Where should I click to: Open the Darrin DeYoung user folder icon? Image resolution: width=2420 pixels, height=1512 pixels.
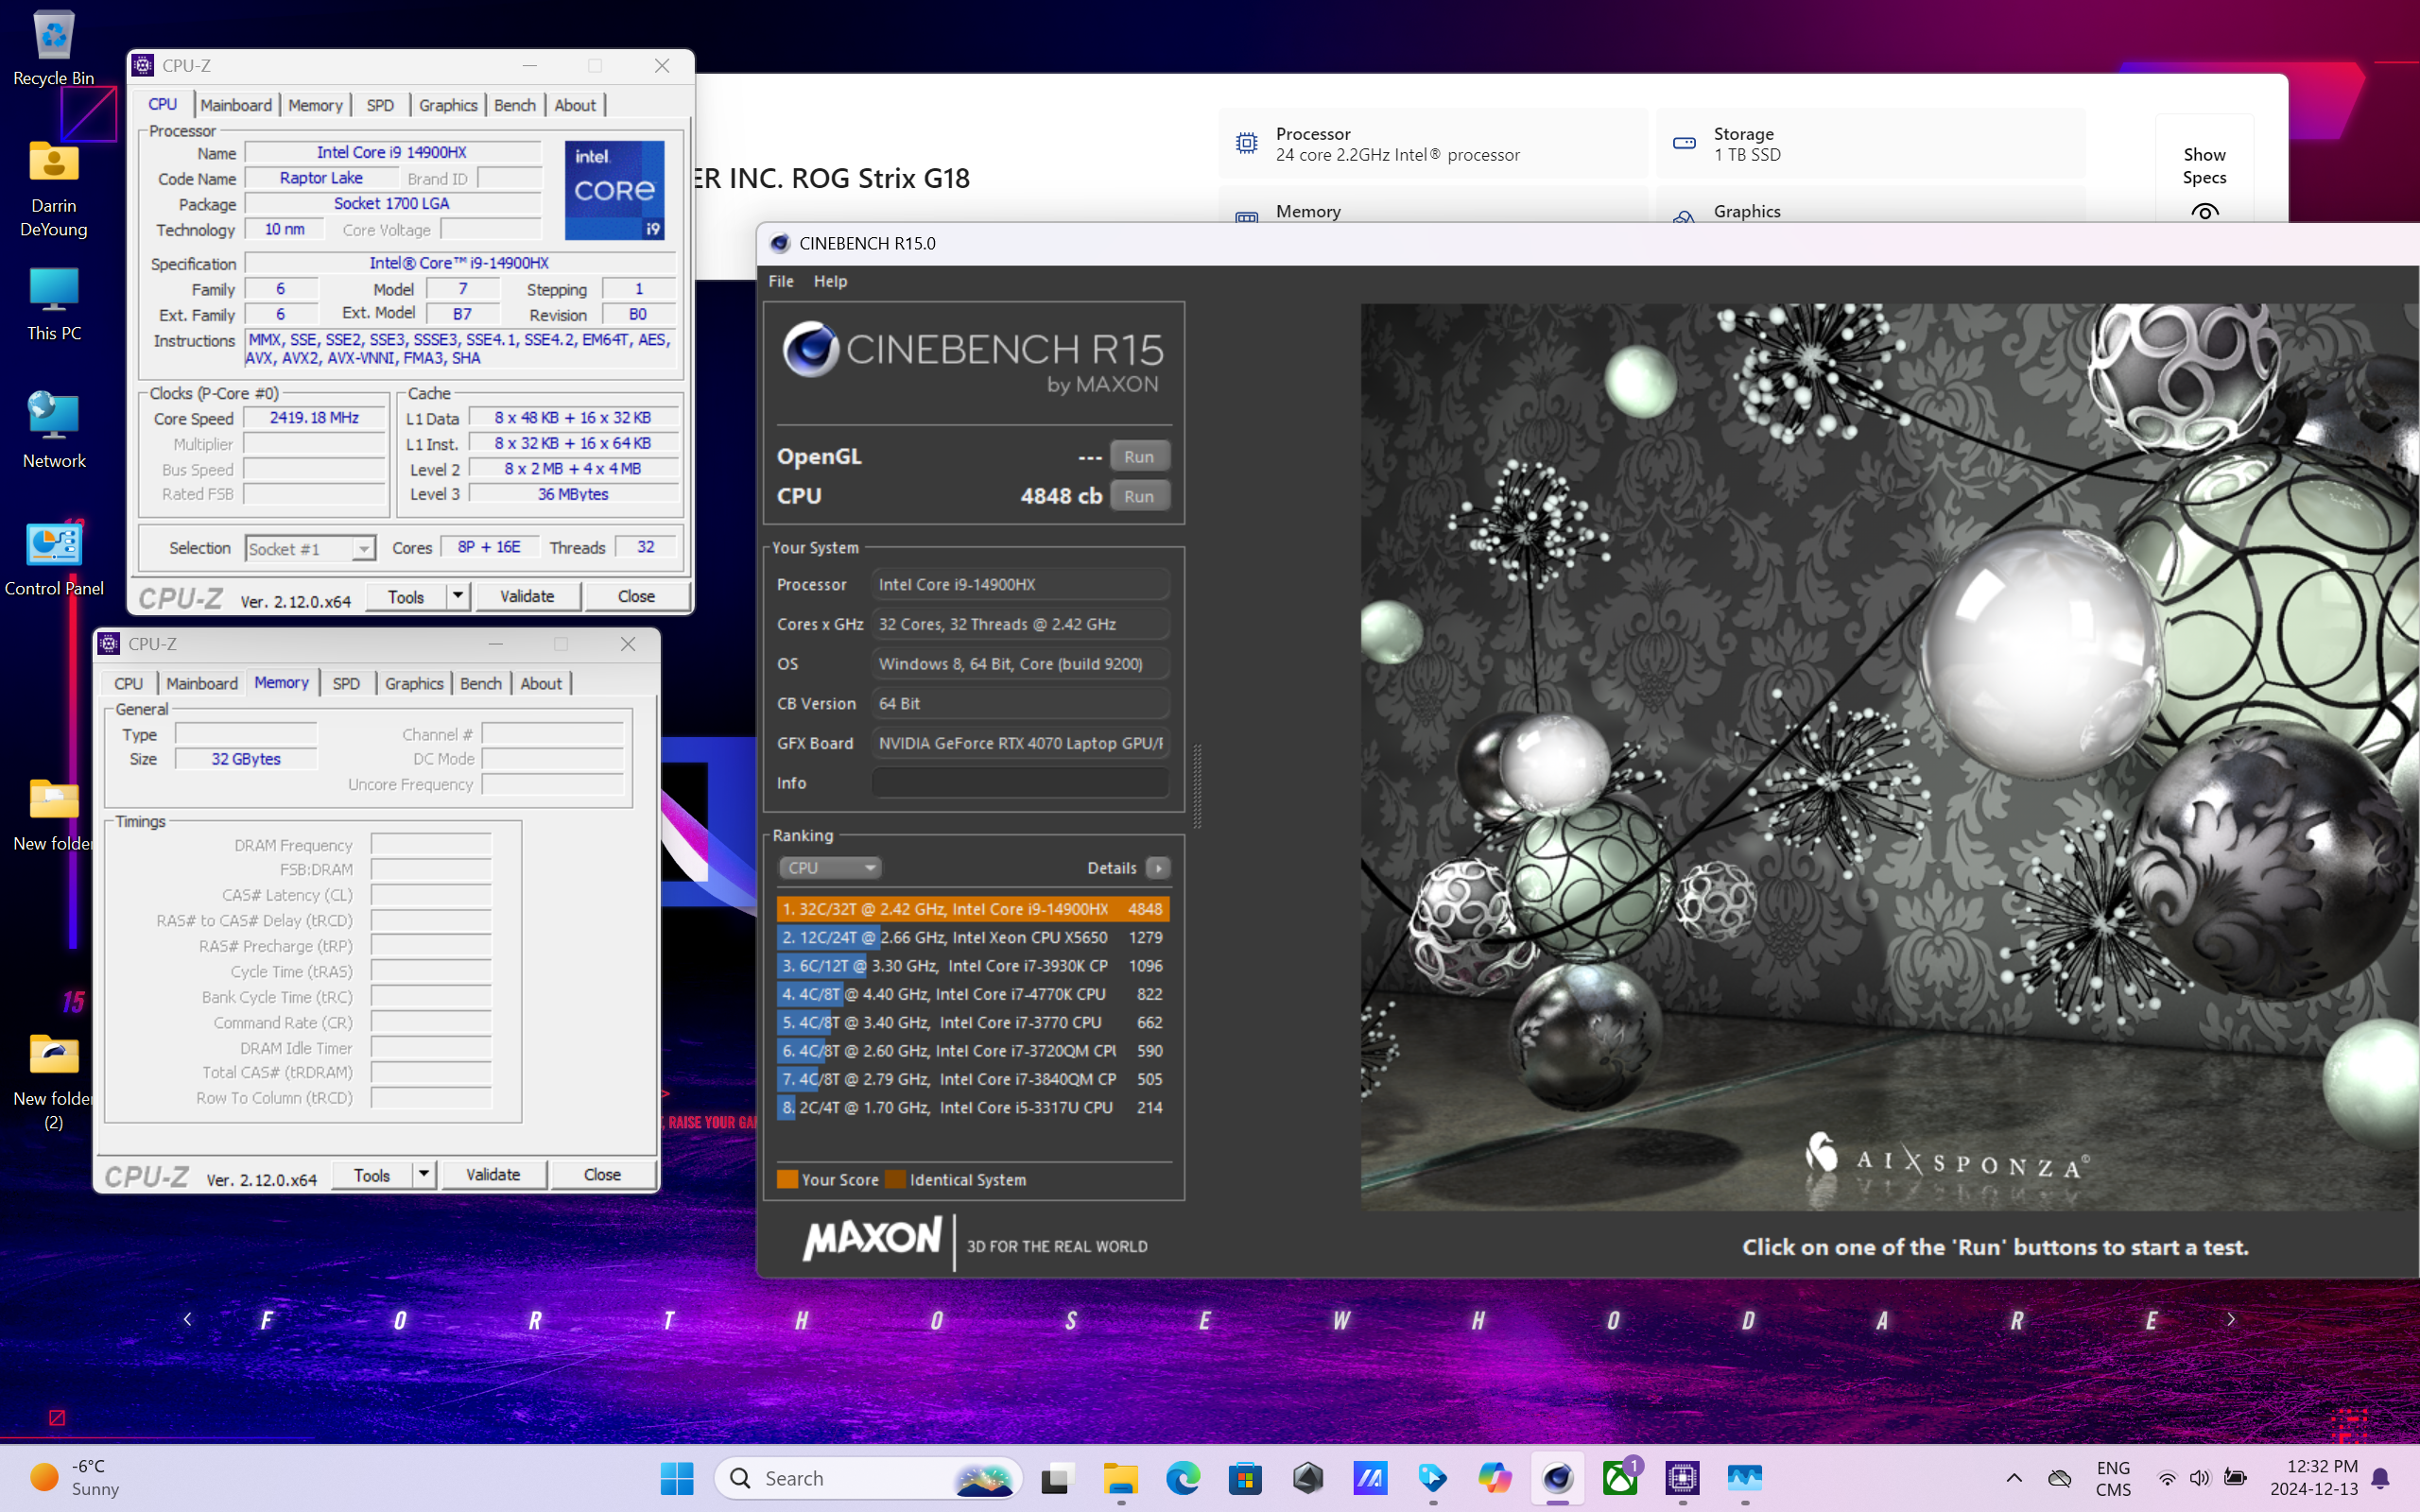pos(54,187)
